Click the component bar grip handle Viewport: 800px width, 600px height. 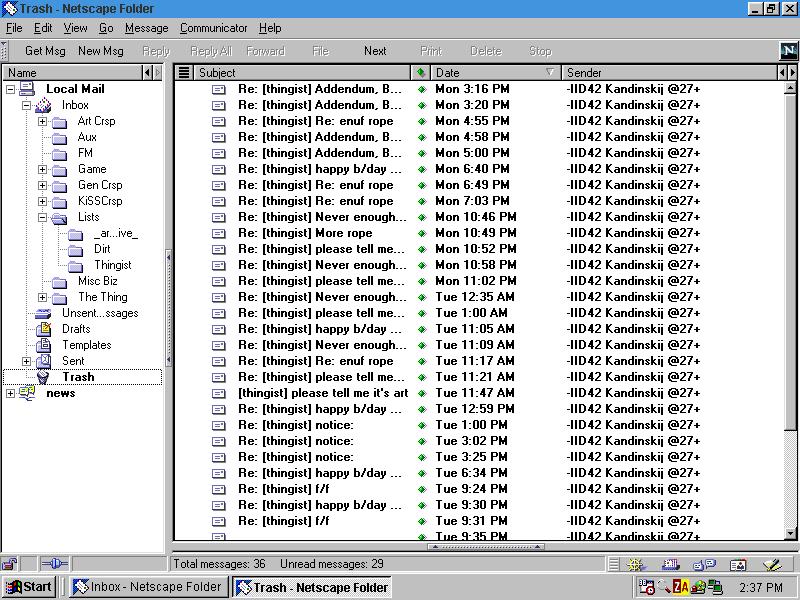(614, 564)
